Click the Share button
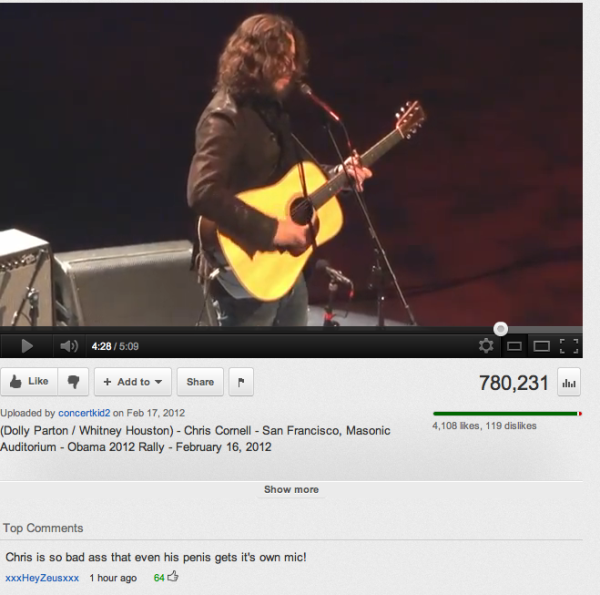 (200, 381)
